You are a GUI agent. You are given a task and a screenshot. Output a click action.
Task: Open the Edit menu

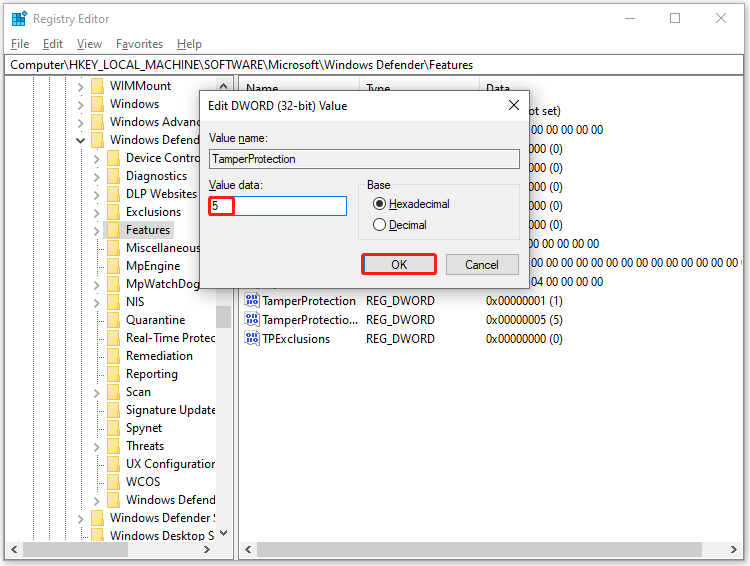(x=53, y=44)
